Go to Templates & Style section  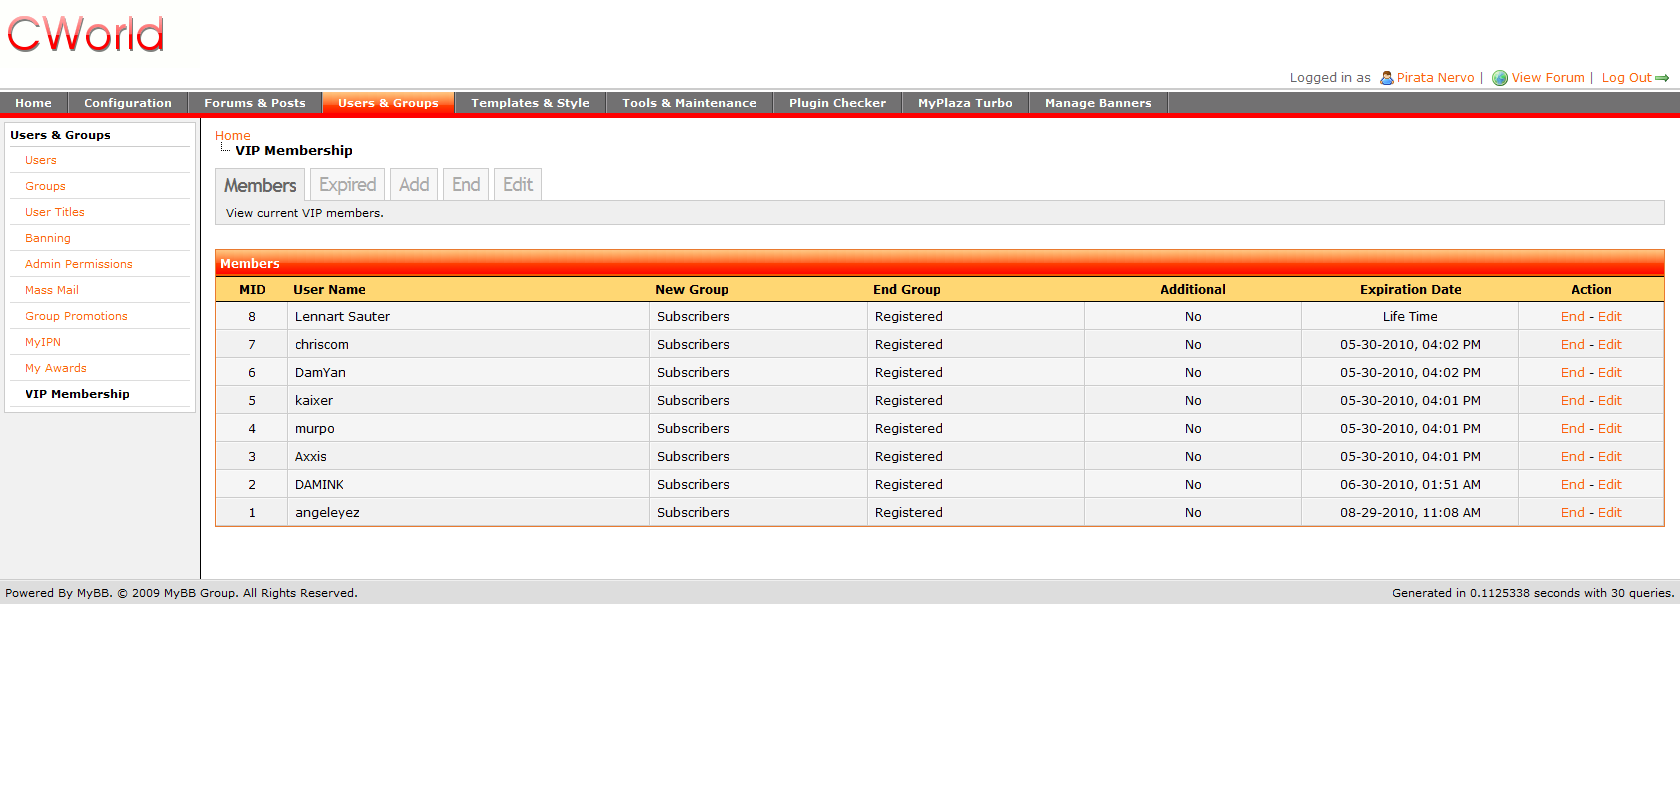(x=530, y=103)
